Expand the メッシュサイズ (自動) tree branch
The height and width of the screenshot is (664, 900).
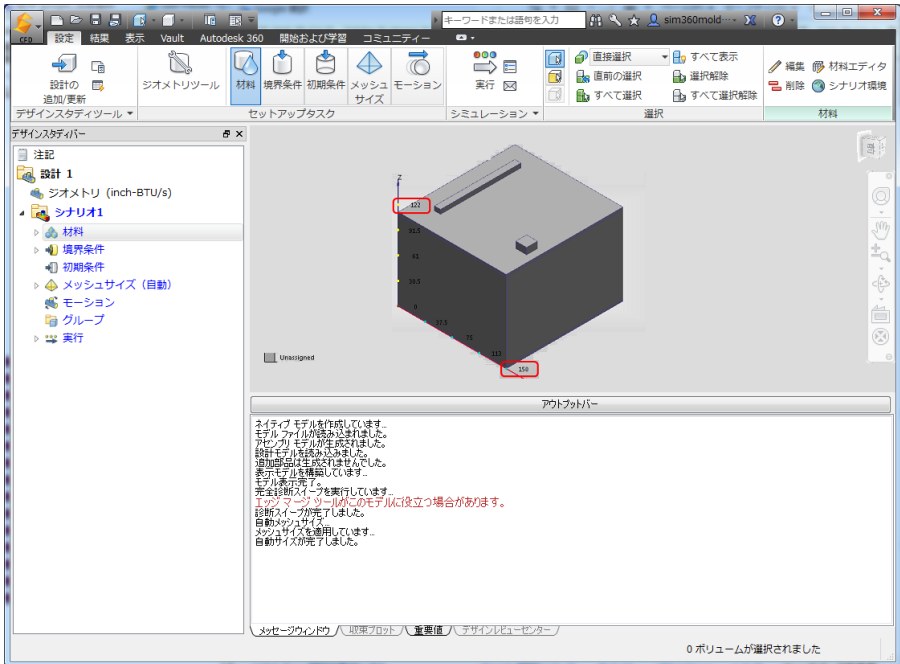point(36,285)
